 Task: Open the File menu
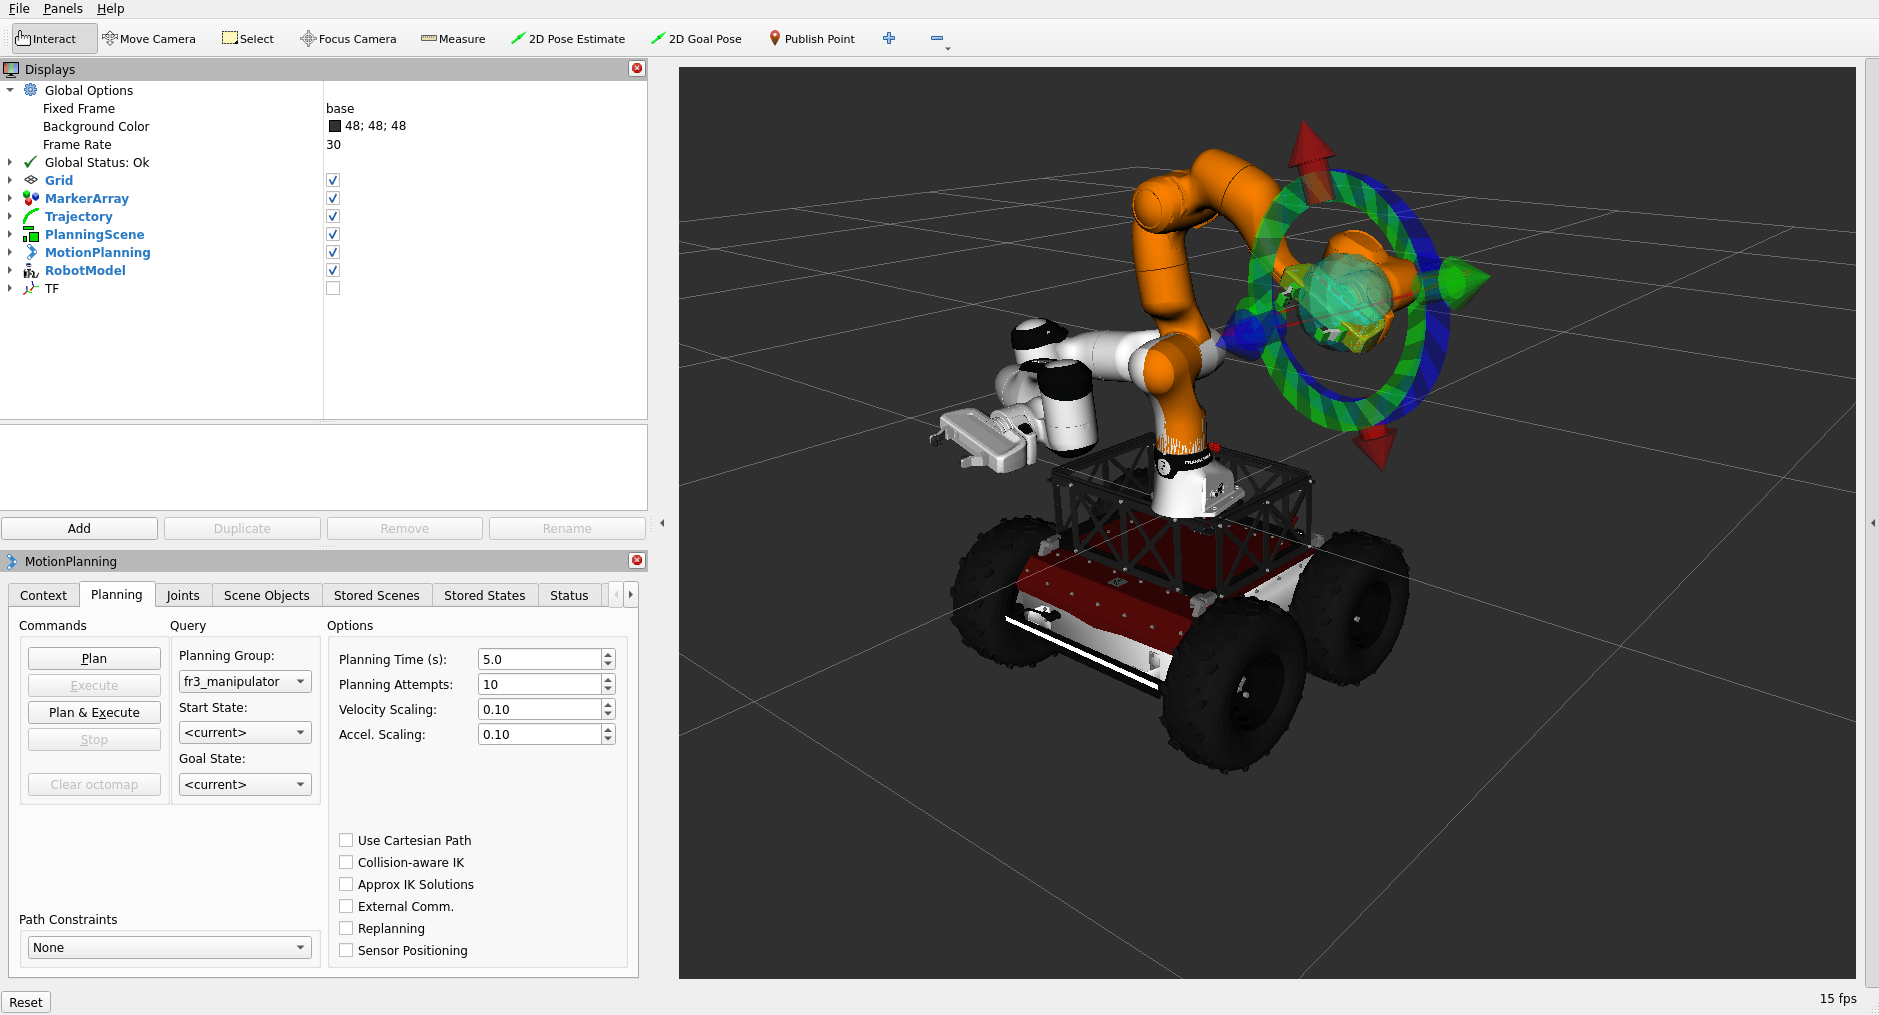(x=19, y=9)
